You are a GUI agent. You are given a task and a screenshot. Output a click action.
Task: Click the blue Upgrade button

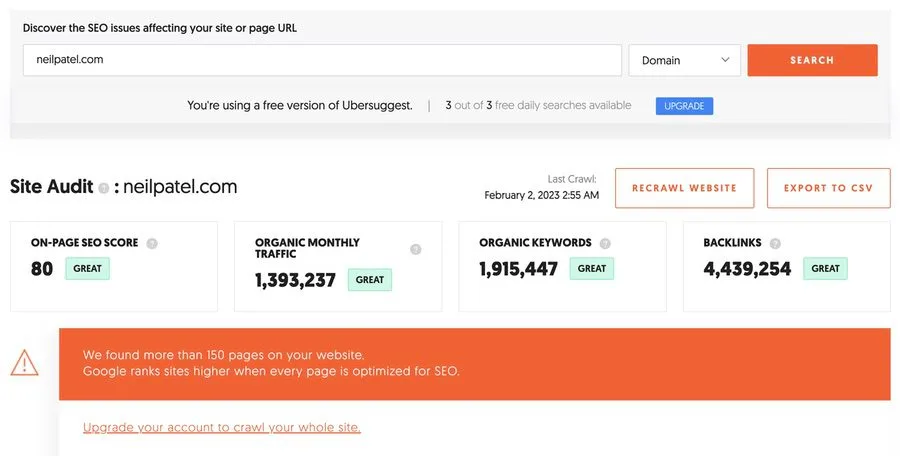[684, 106]
